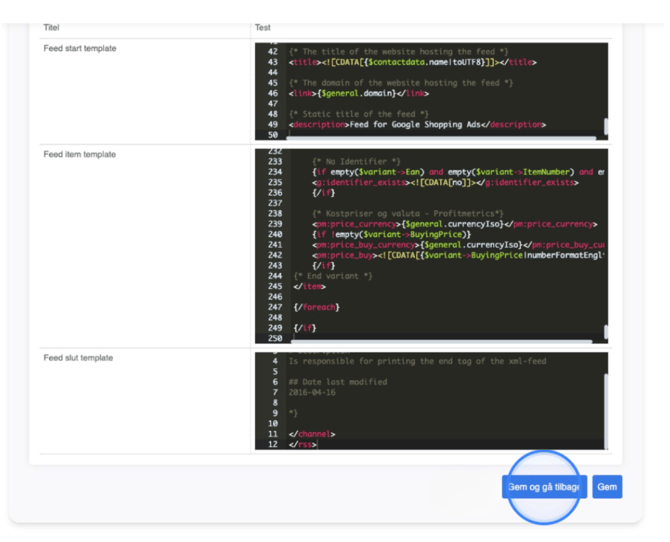
Task: Click comment 'The title of the website hosting the feed'
Action: (x=398, y=52)
